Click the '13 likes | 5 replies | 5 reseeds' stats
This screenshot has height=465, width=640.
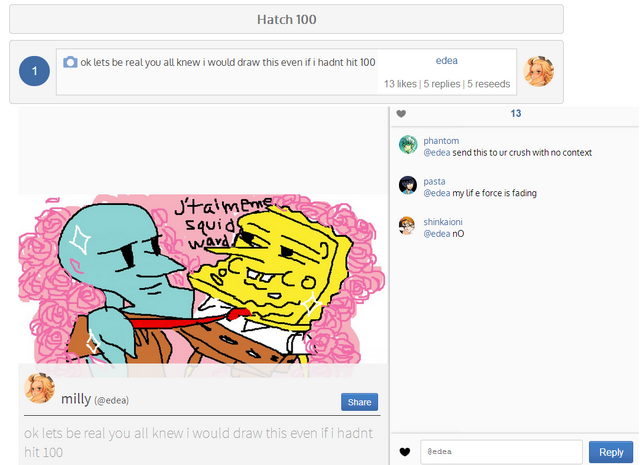447,84
